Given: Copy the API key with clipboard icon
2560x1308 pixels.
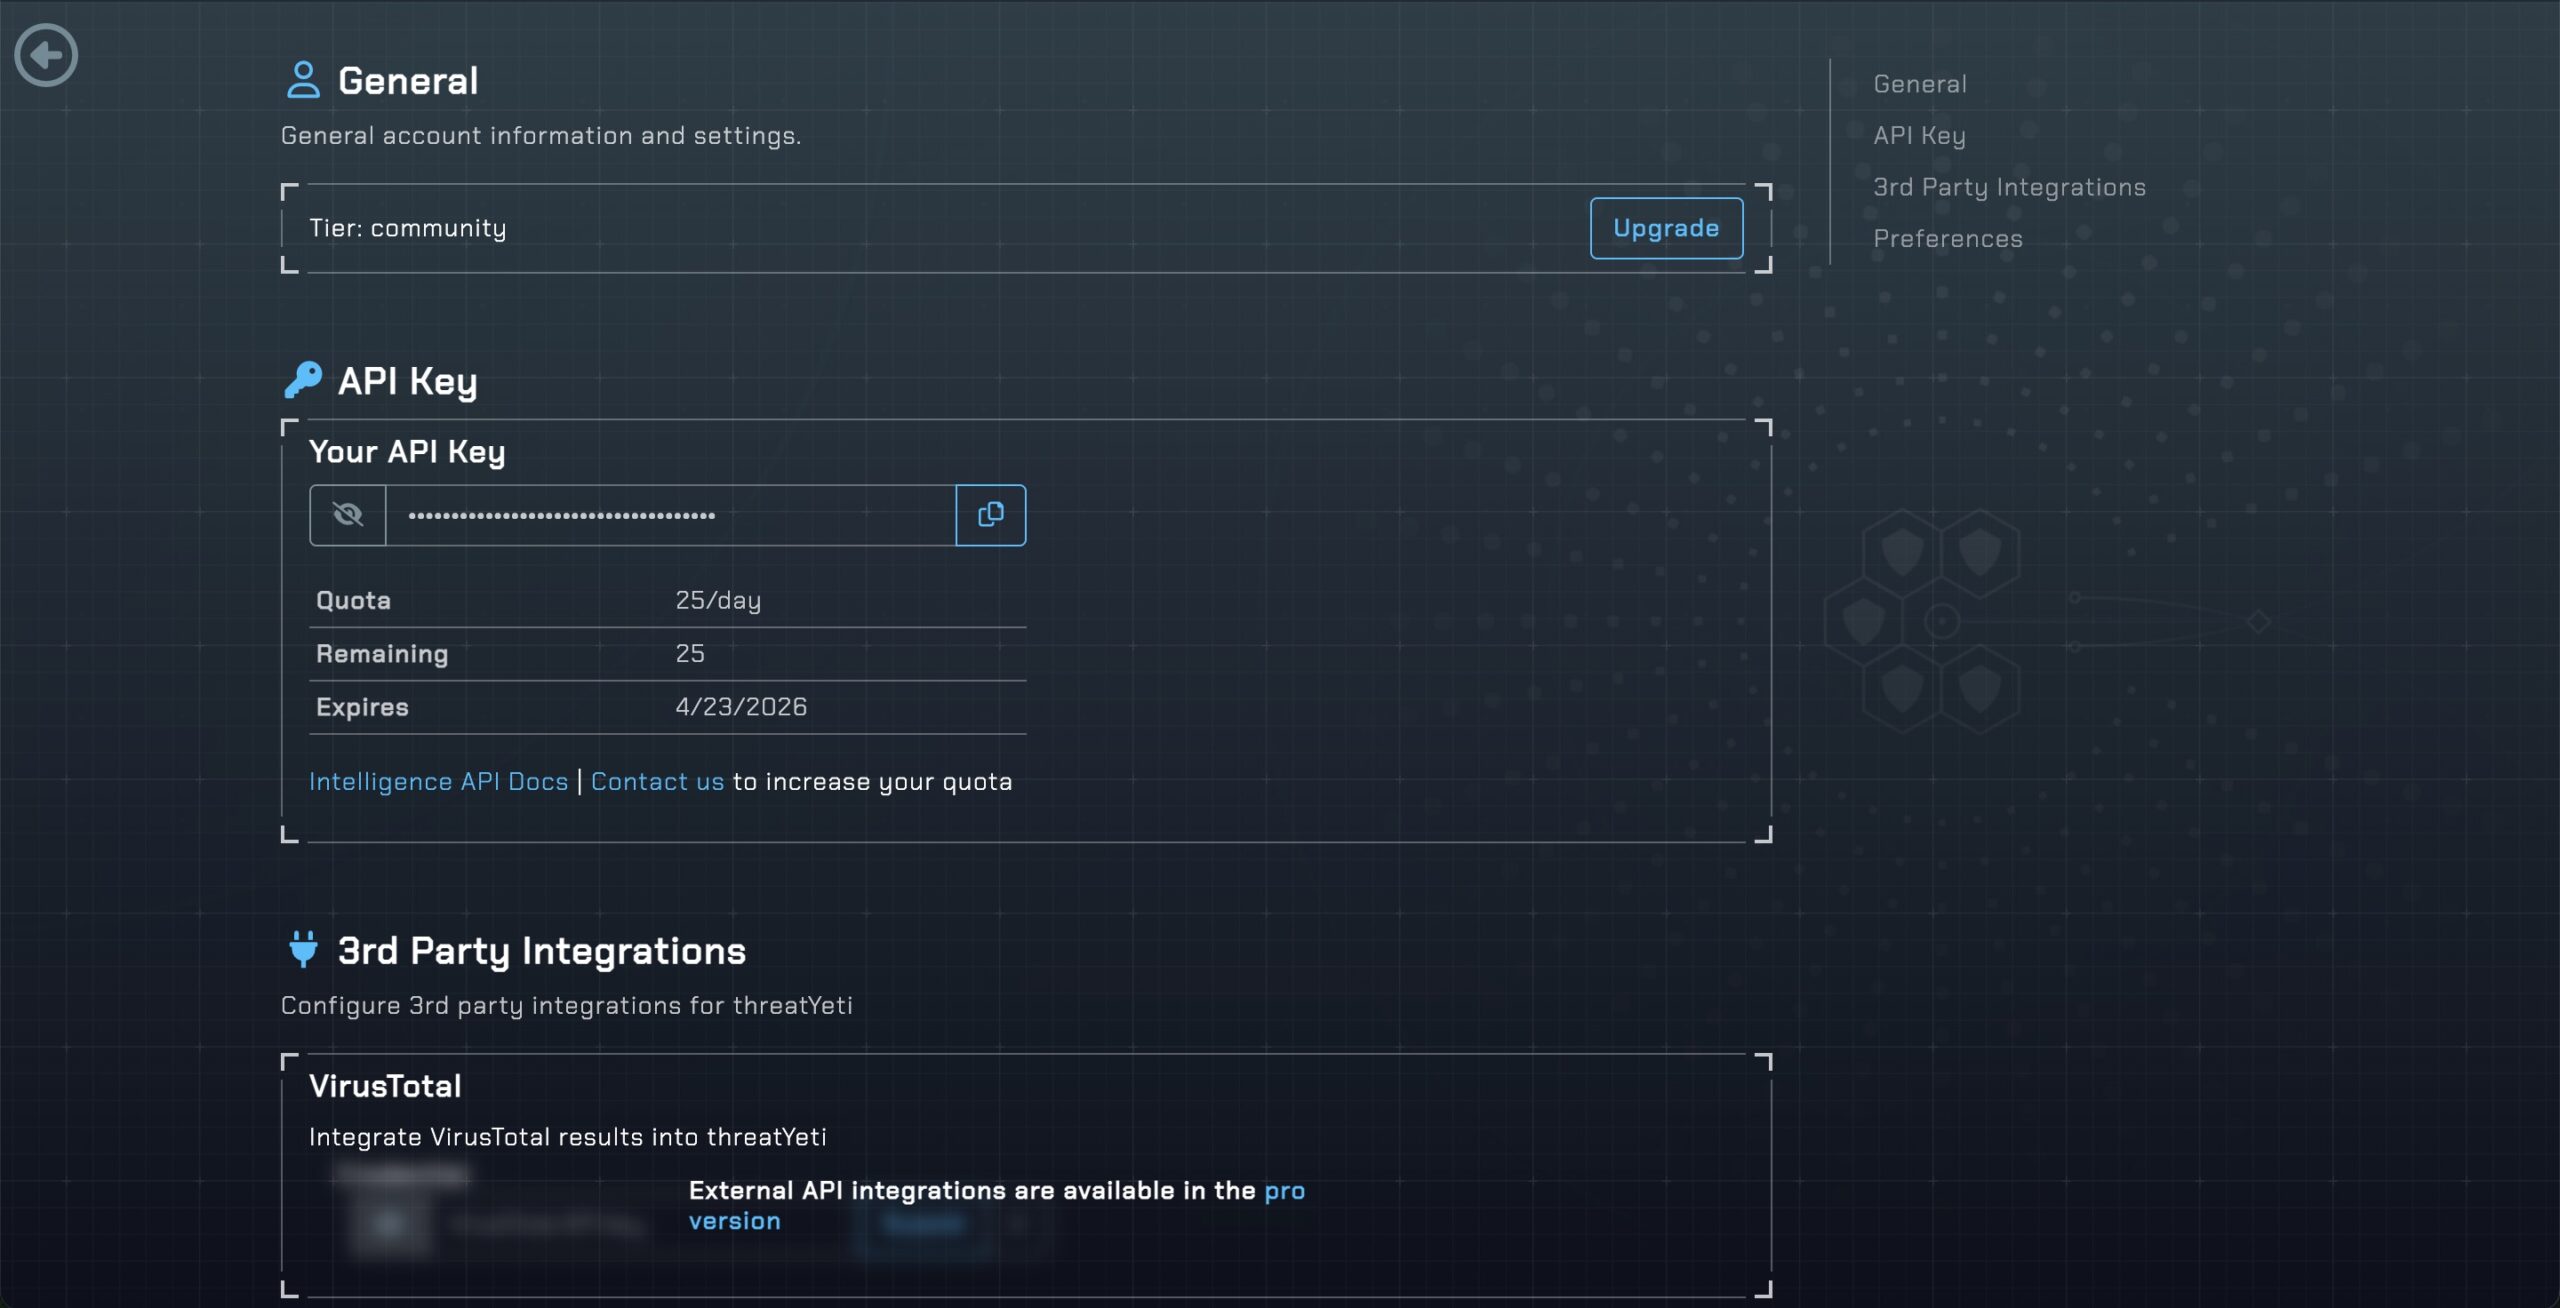Looking at the screenshot, I should pos(990,515).
